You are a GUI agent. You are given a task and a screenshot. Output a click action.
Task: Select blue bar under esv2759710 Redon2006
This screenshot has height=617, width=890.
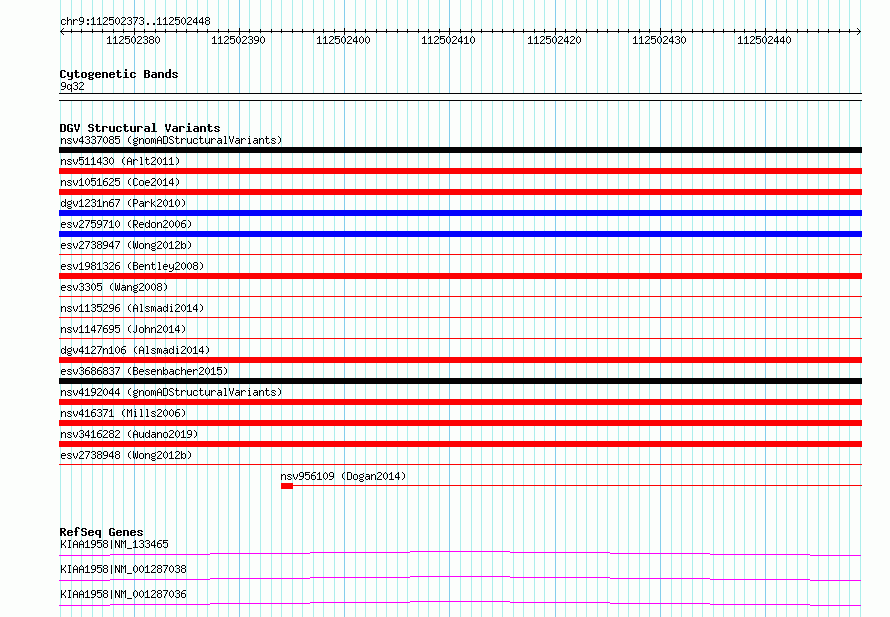(x=460, y=234)
